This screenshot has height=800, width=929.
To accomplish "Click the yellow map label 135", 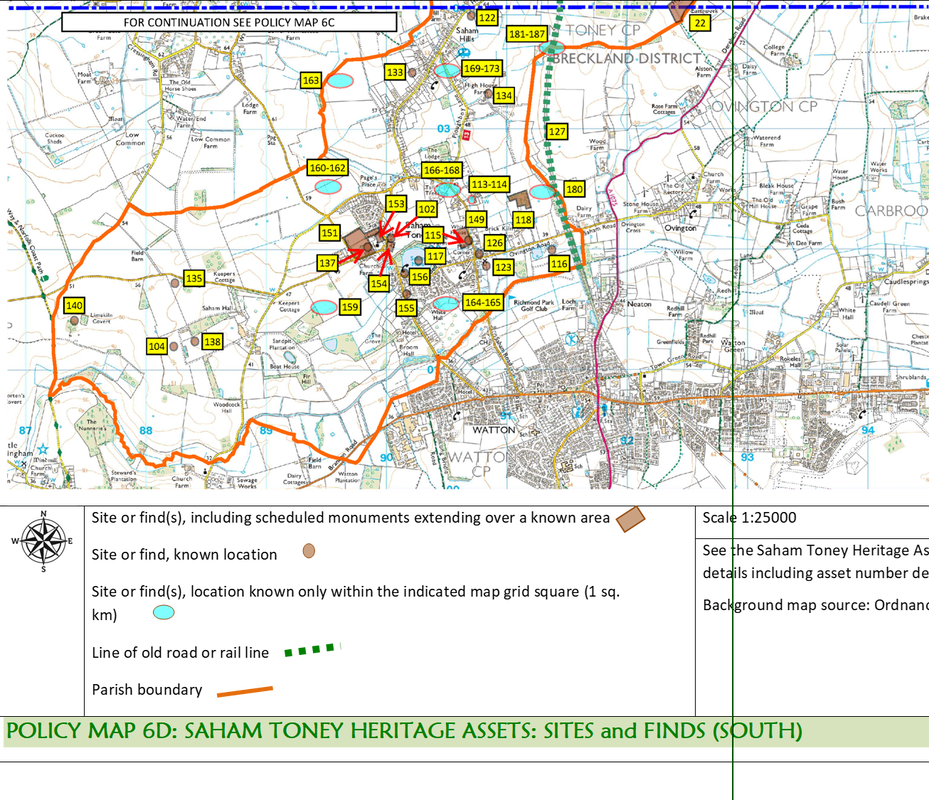I will (x=194, y=278).
